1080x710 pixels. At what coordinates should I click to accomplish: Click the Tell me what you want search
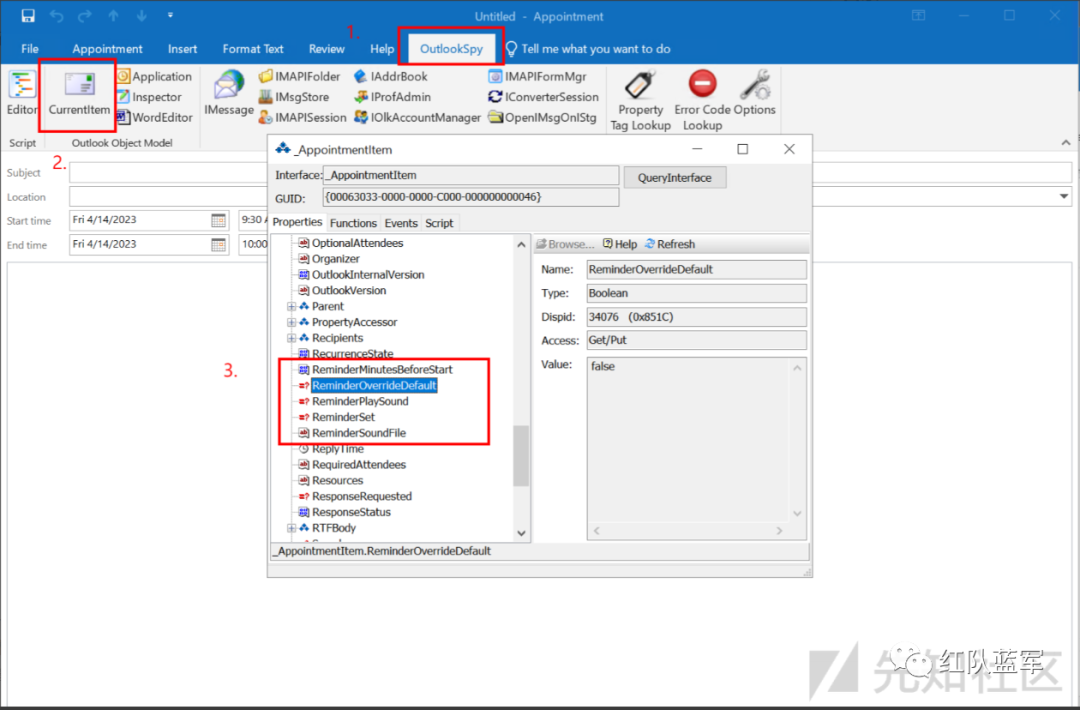point(588,49)
